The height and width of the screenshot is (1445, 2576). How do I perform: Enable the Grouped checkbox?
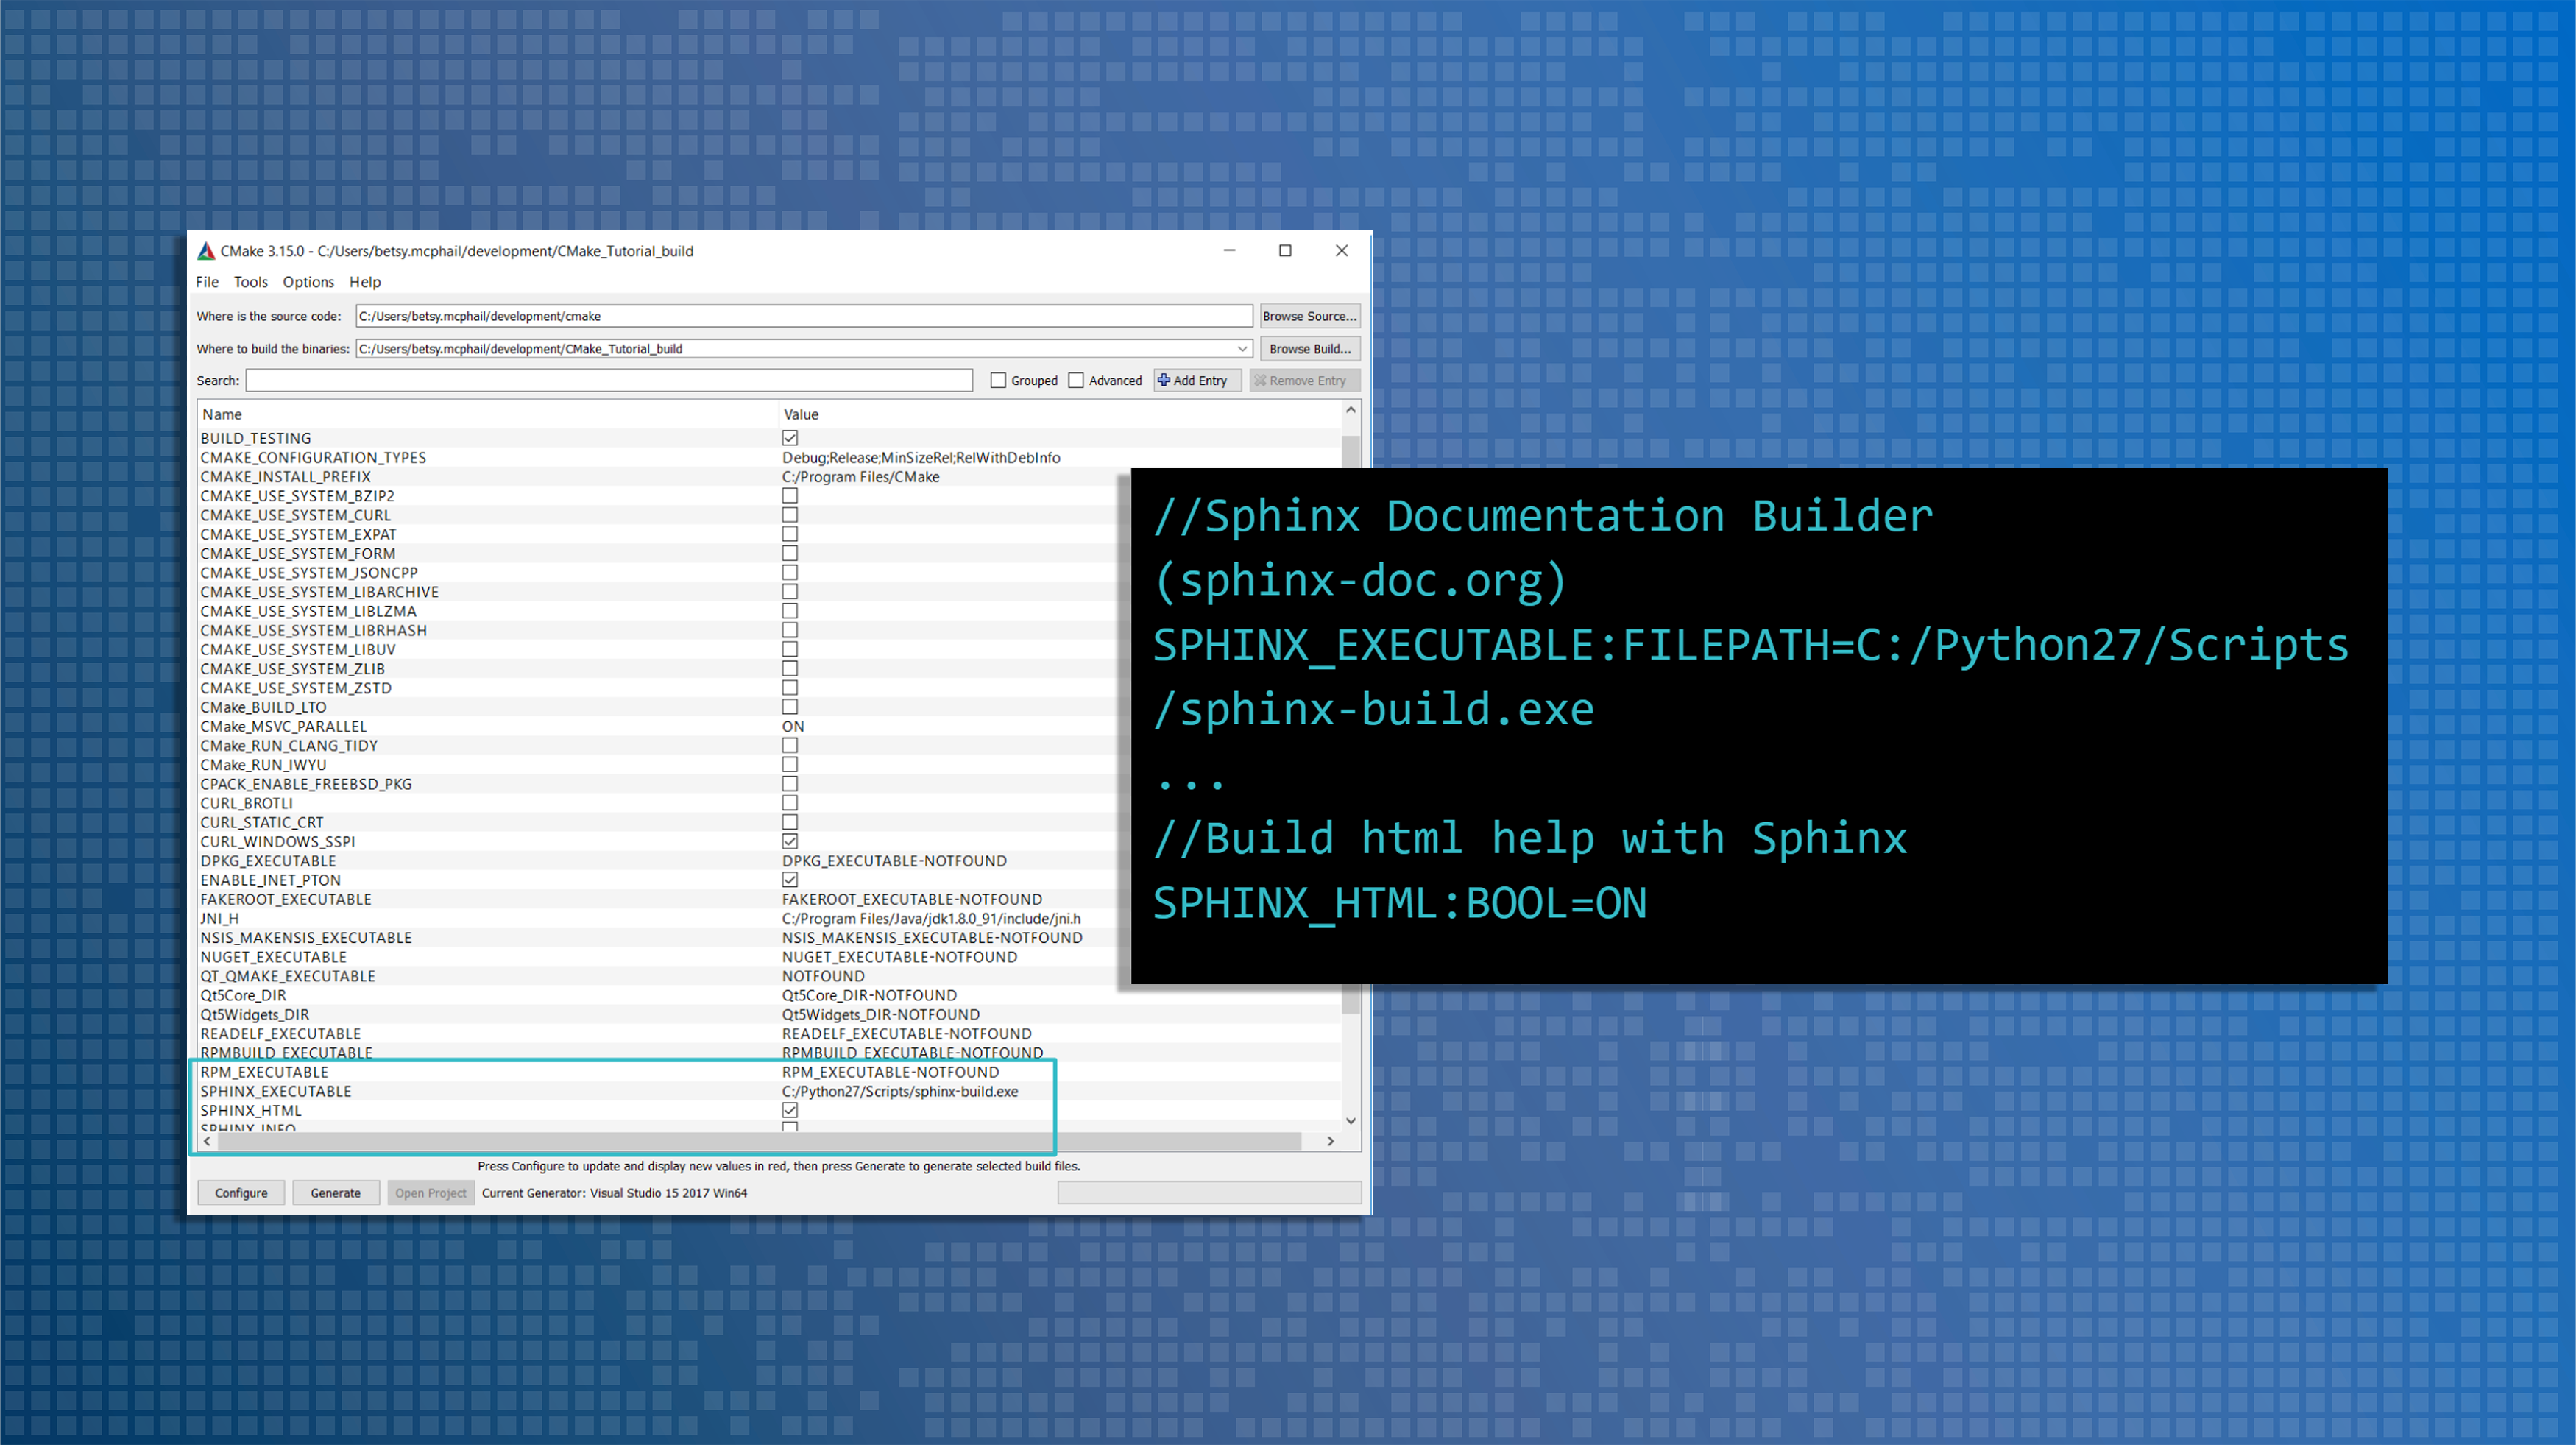(x=998, y=380)
